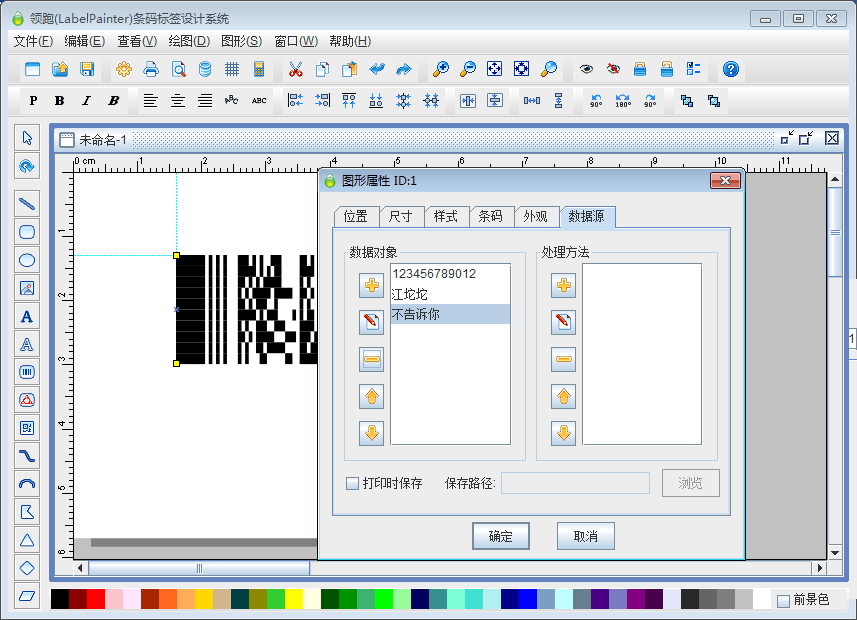857x620 pixels.
Task: Select the parallelogram shape tool
Action: coord(27,596)
